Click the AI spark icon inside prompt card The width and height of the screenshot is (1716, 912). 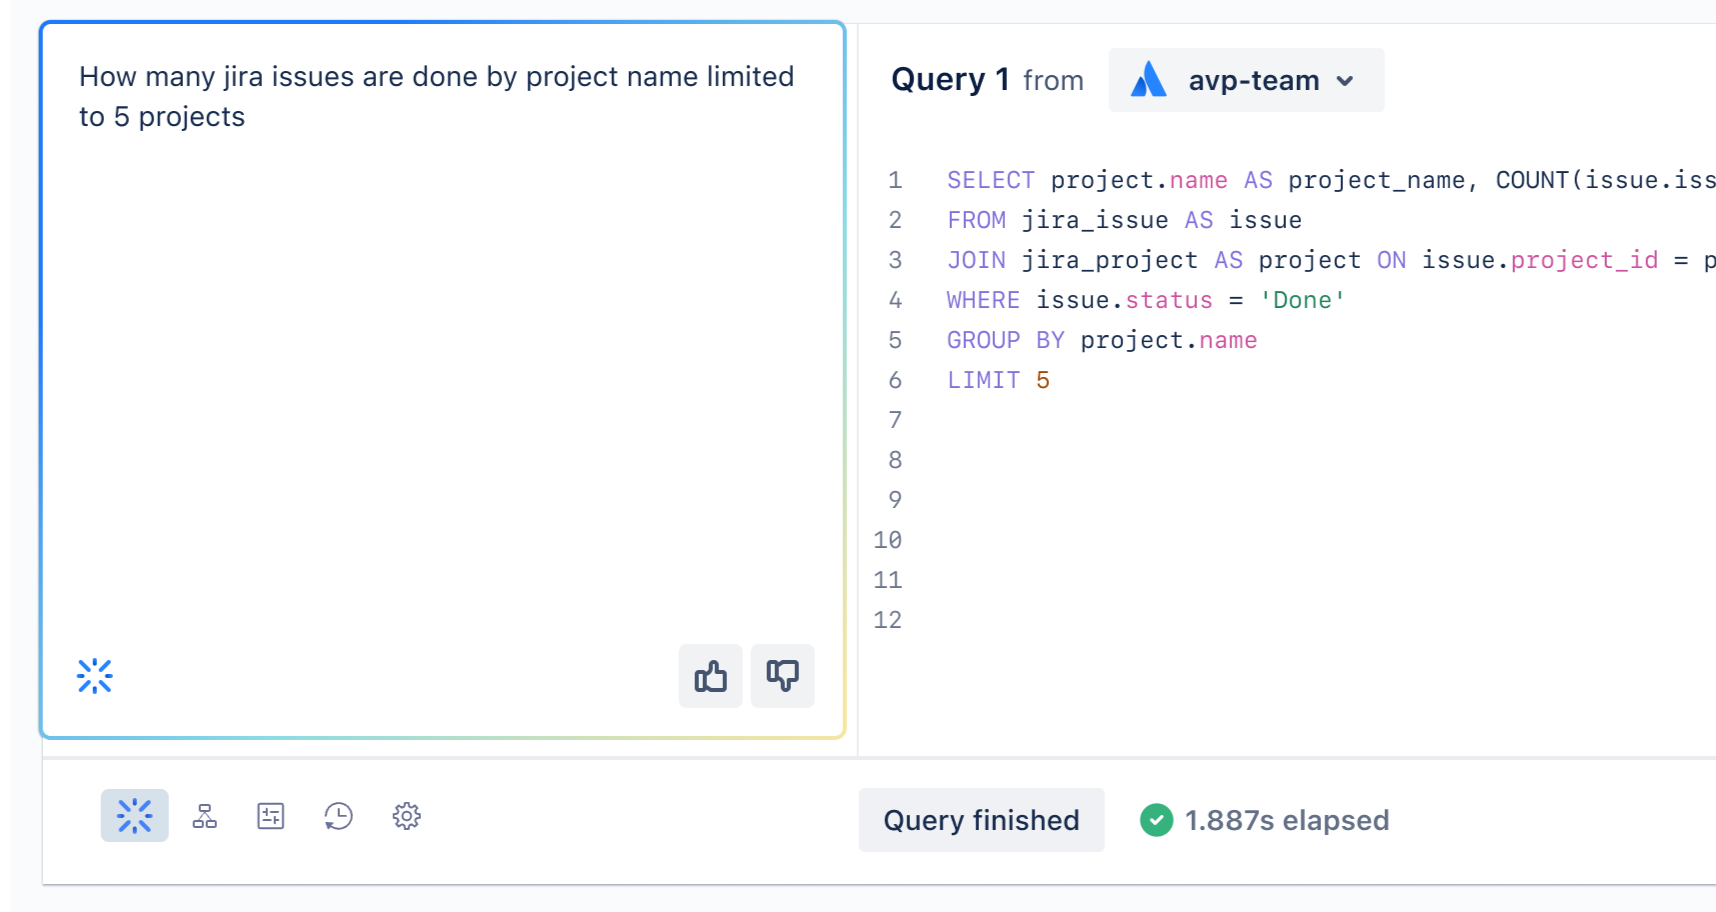point(94,676)
